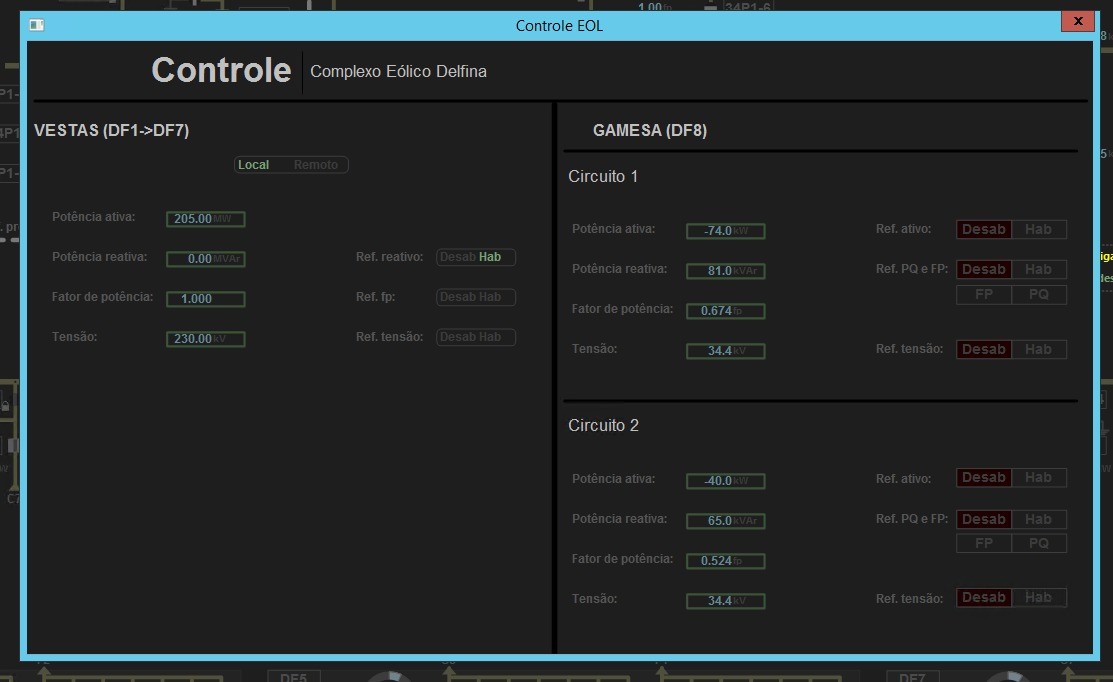The height and width of the screenshot is (682, 1113).
Task: Click the Complexo Eólico Delfina subtitle
Action: coord(398,72)
